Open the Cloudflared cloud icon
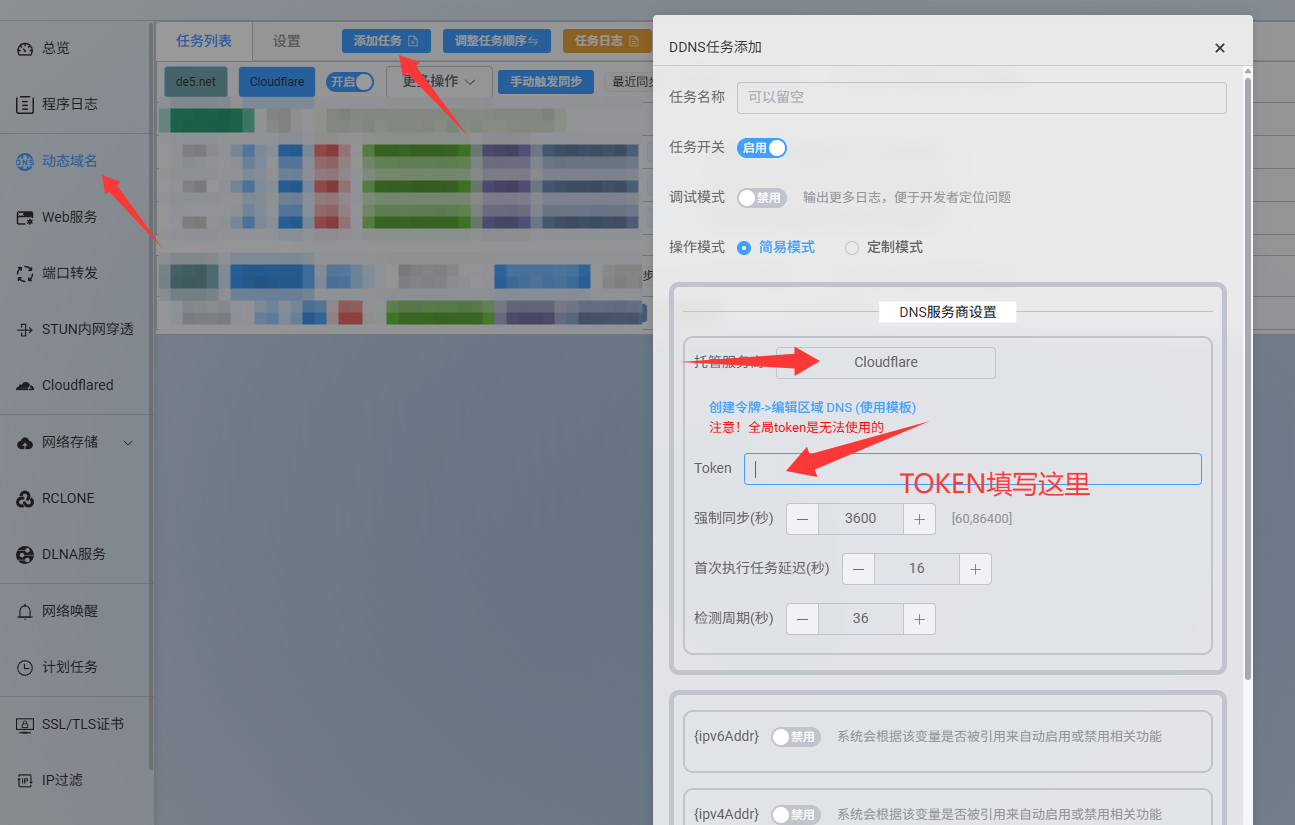The height and width of the screenshot is (825, 1295). 25,385
